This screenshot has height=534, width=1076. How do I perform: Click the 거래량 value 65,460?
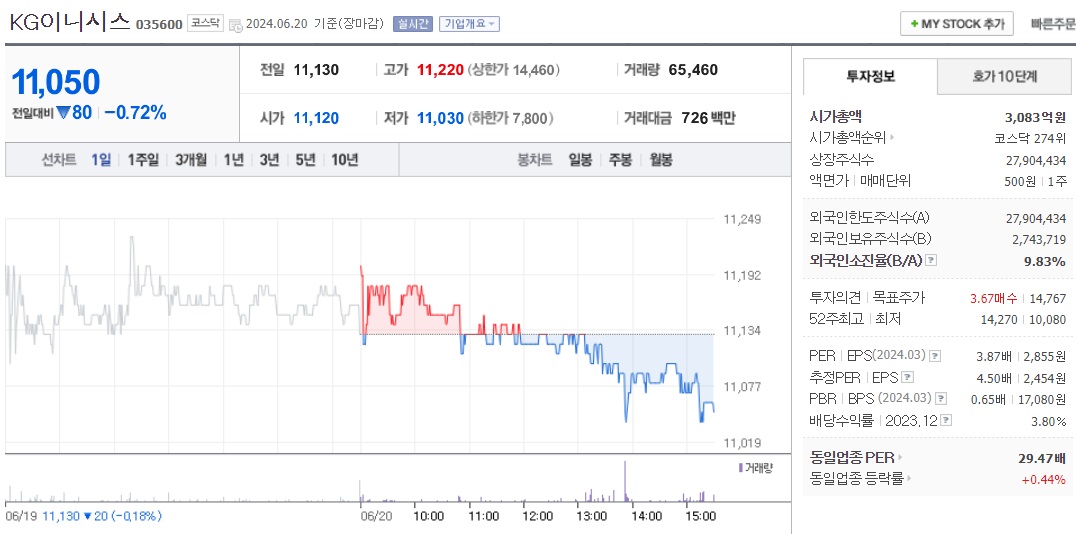pos(693,70)
